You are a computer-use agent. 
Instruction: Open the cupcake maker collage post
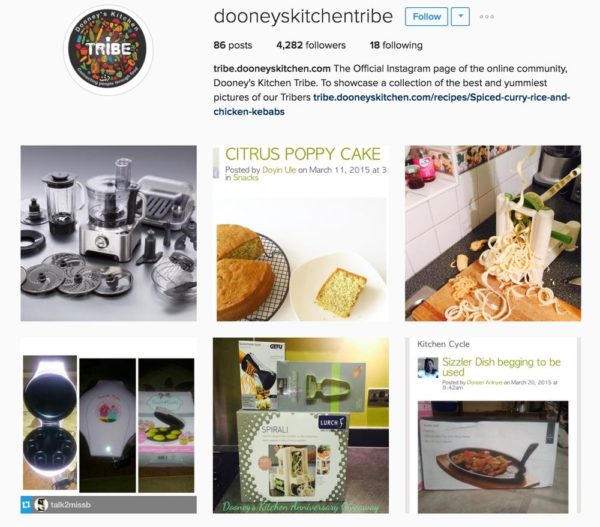(x=109, y=425)
